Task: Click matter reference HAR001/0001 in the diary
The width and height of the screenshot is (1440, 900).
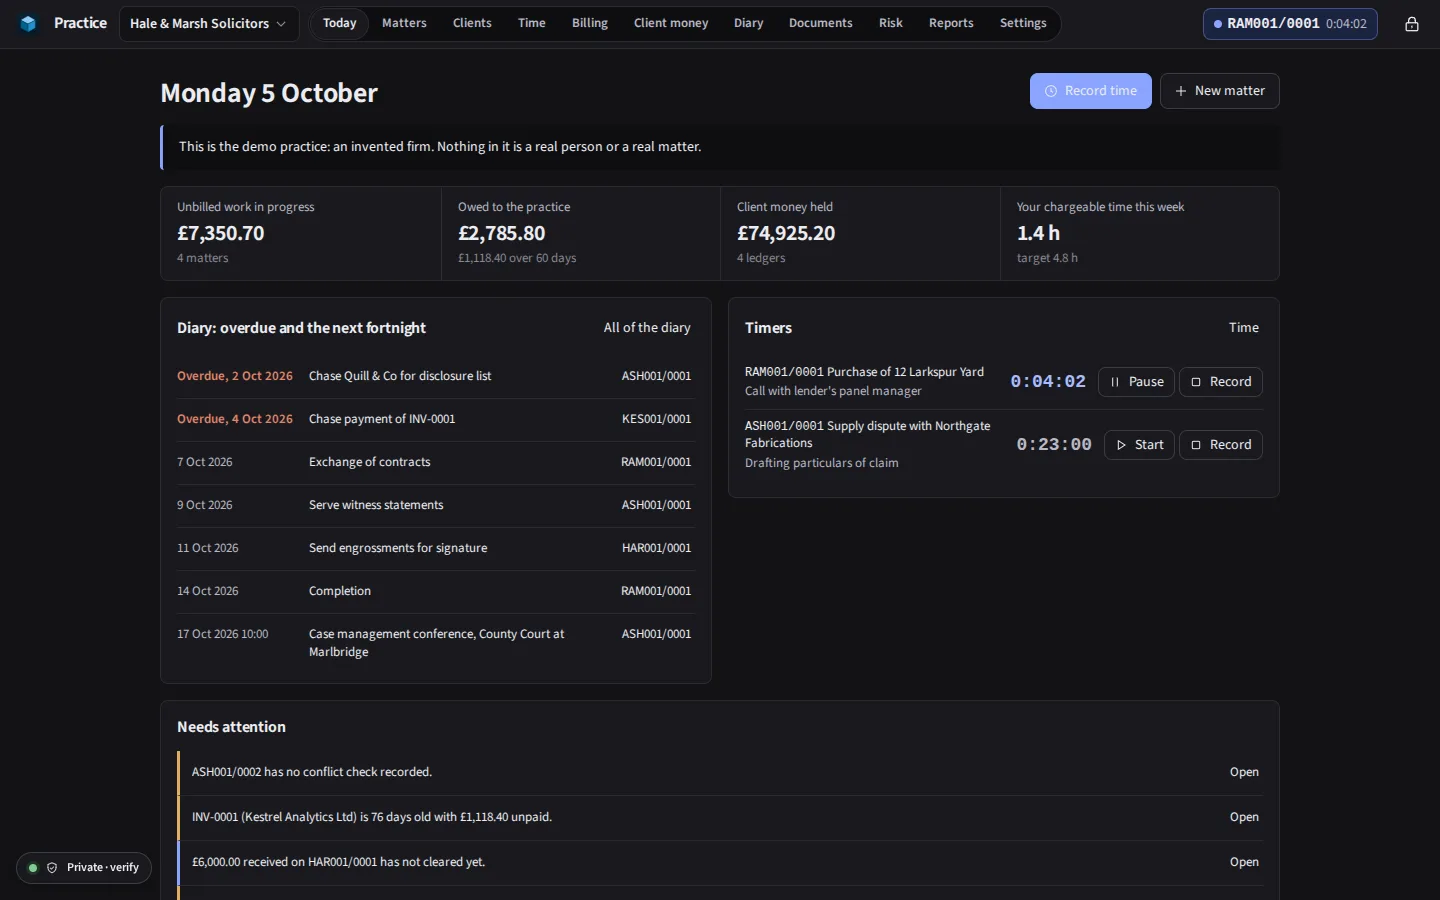Action: click(x=656, y=548)
